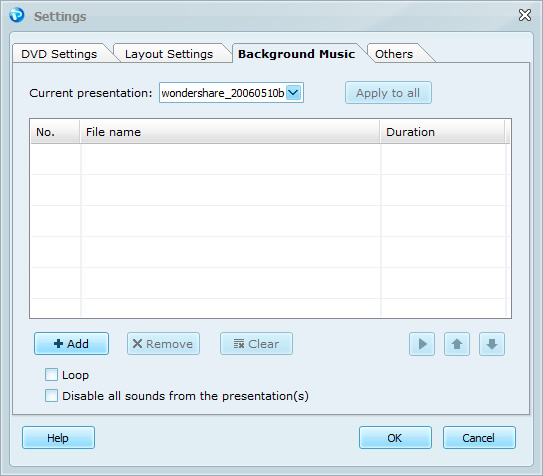Remove the selected music file
543x476 pixels.
(x=163, y=344)
